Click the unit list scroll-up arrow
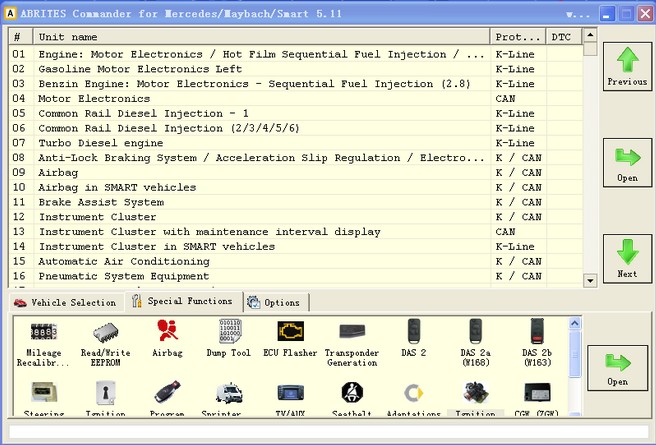Viewport: 656px width, 445px height. pos(590,35)
